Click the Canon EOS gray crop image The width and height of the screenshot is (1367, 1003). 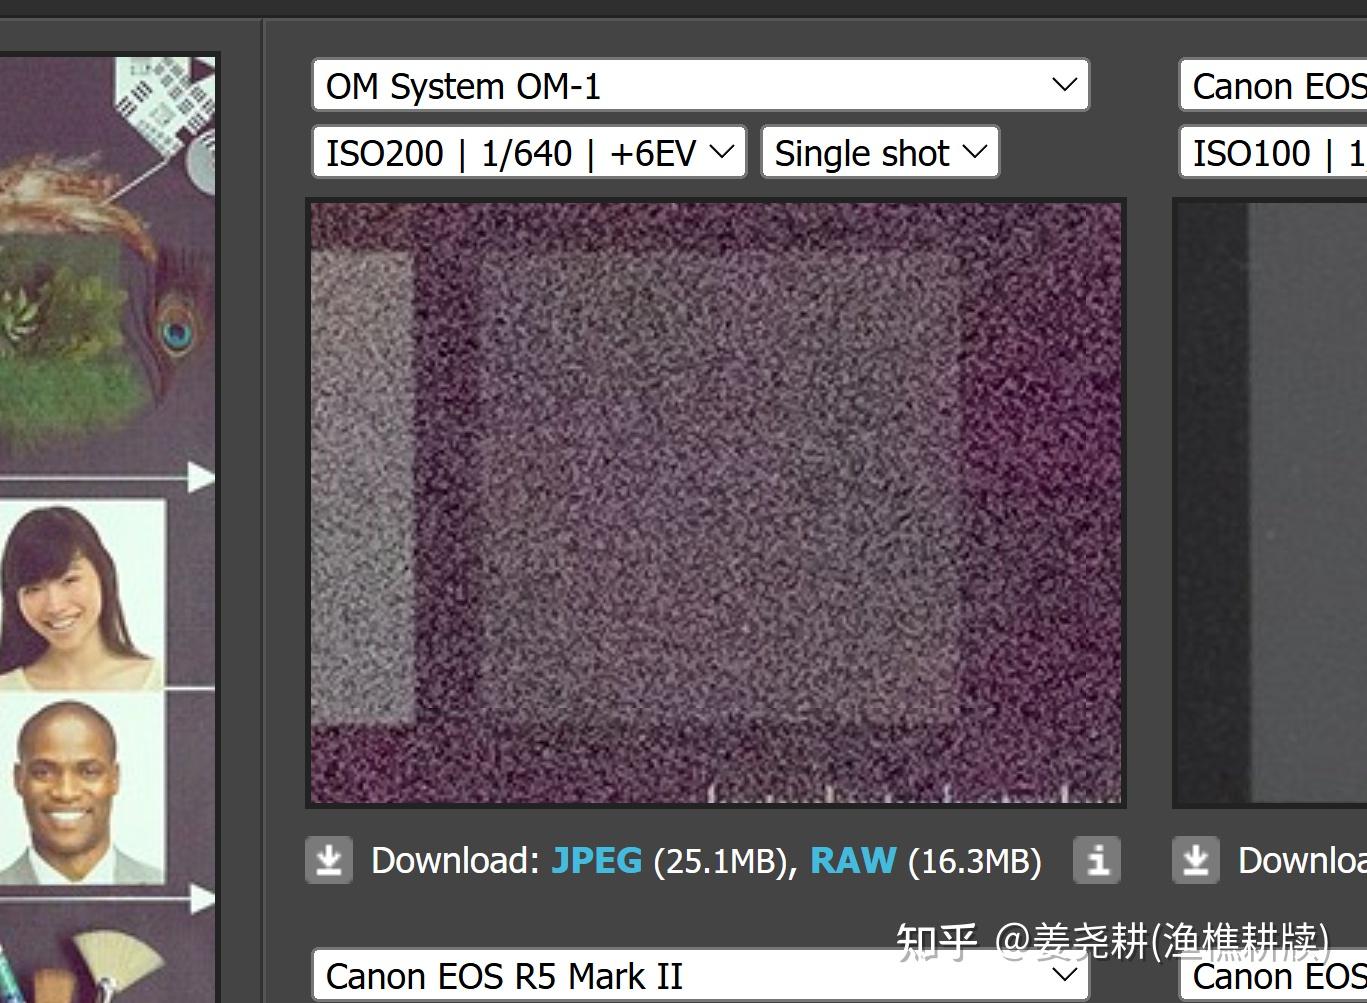point(1270,503)
